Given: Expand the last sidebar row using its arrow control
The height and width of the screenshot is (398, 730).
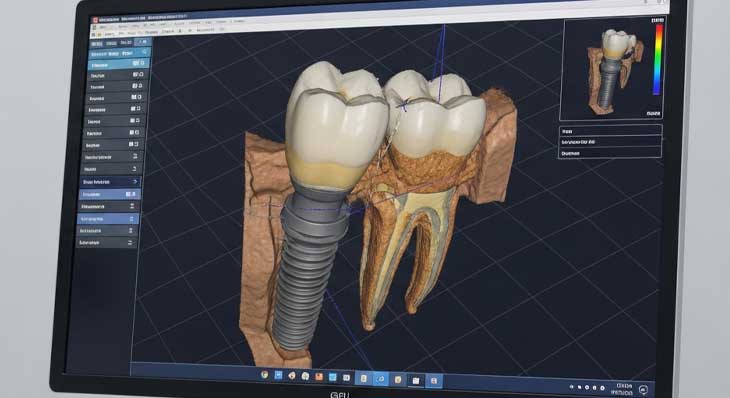Looking at the screenshot, I should click(130, 243).
